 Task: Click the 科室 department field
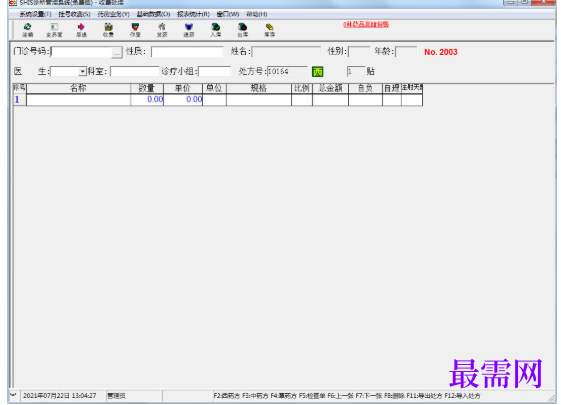135,71
